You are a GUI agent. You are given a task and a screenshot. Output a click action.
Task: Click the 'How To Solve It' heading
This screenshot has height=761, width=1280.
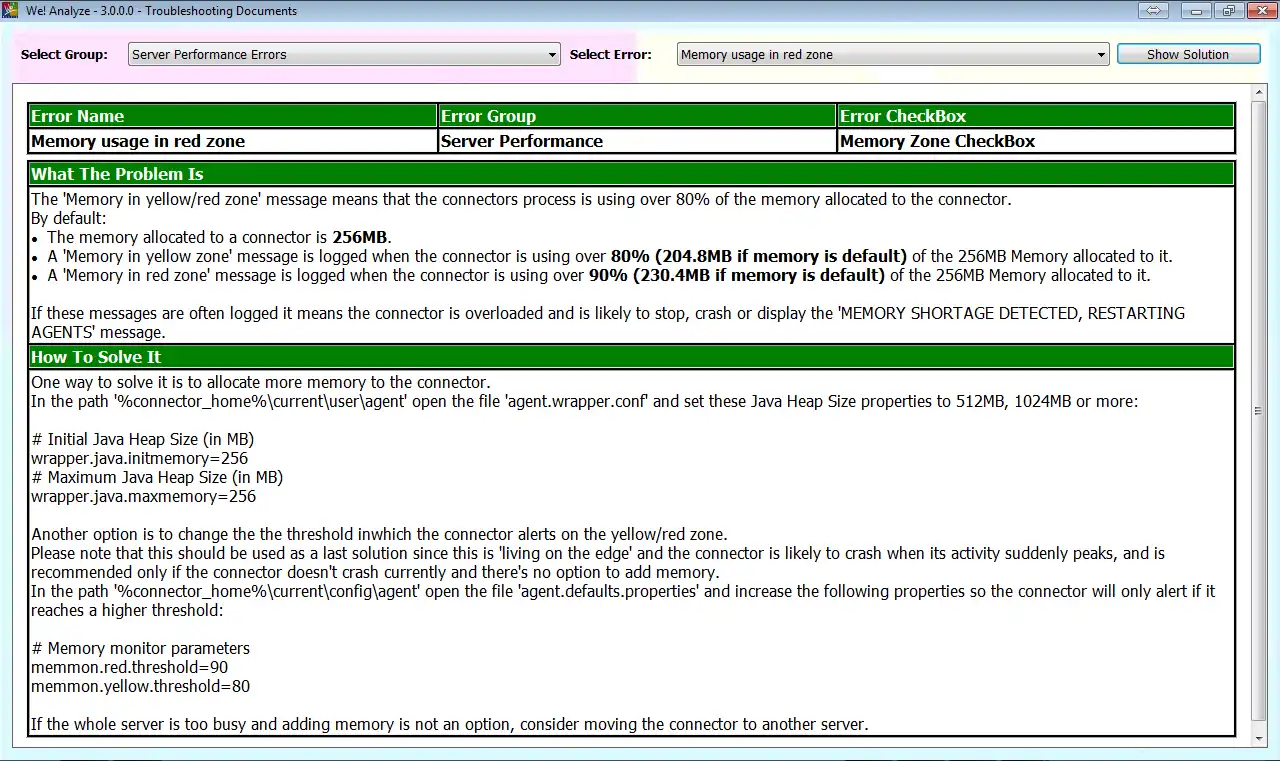click(631, 357)
